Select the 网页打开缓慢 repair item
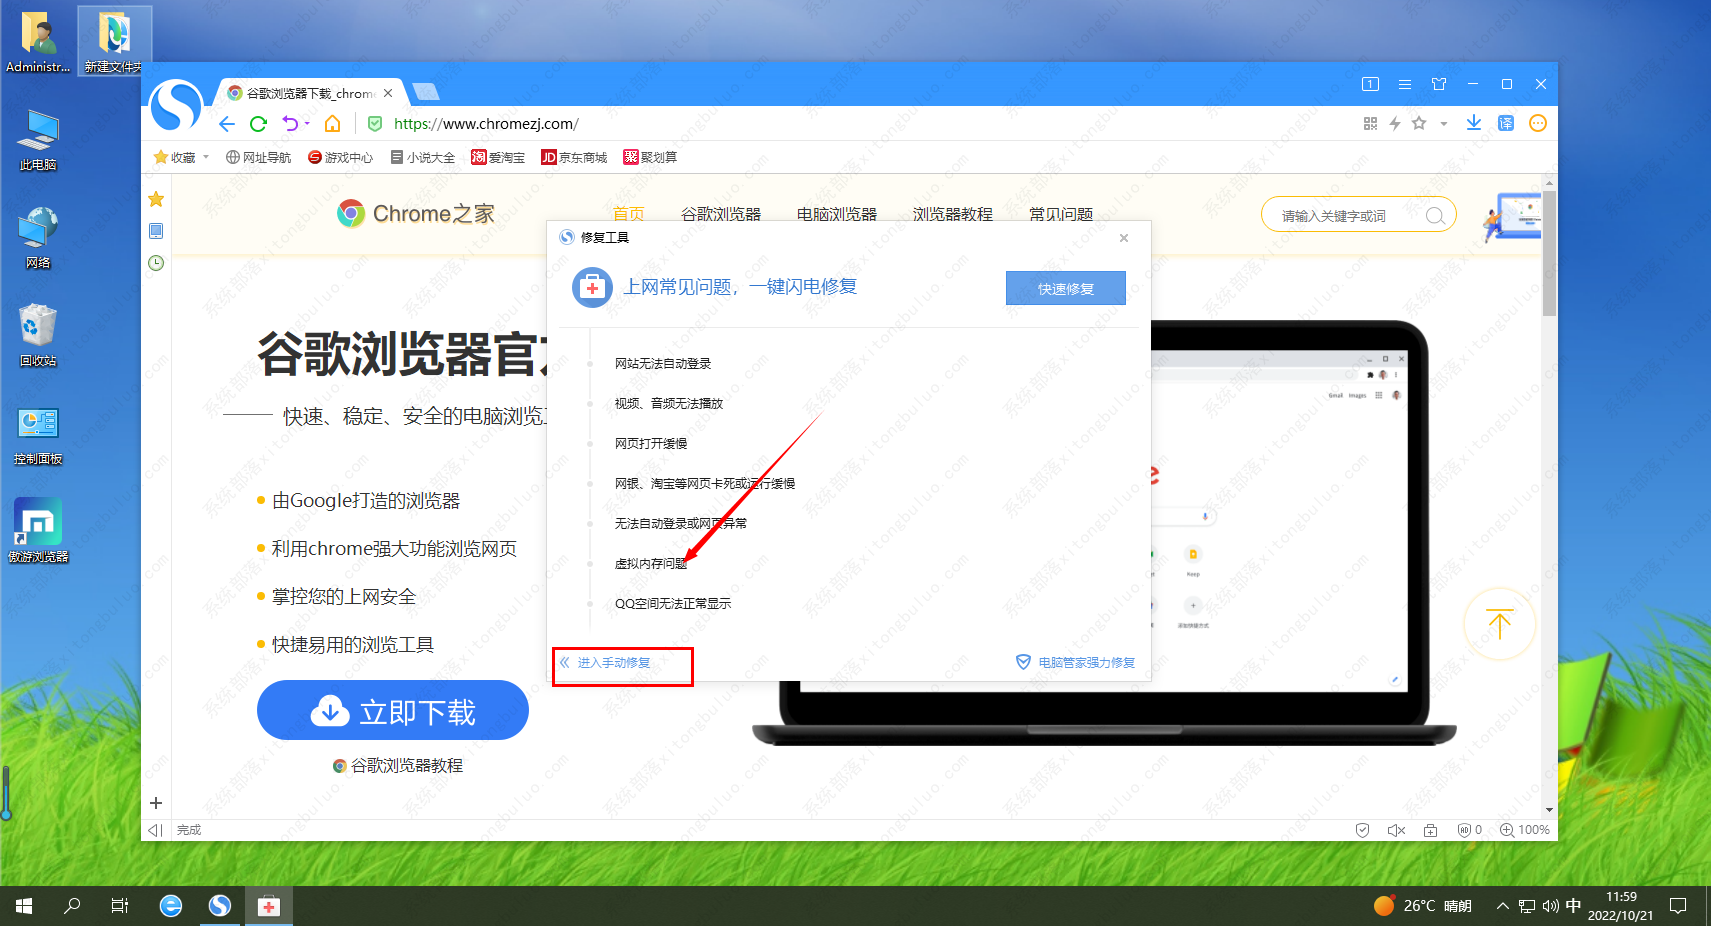 point(651,443)
